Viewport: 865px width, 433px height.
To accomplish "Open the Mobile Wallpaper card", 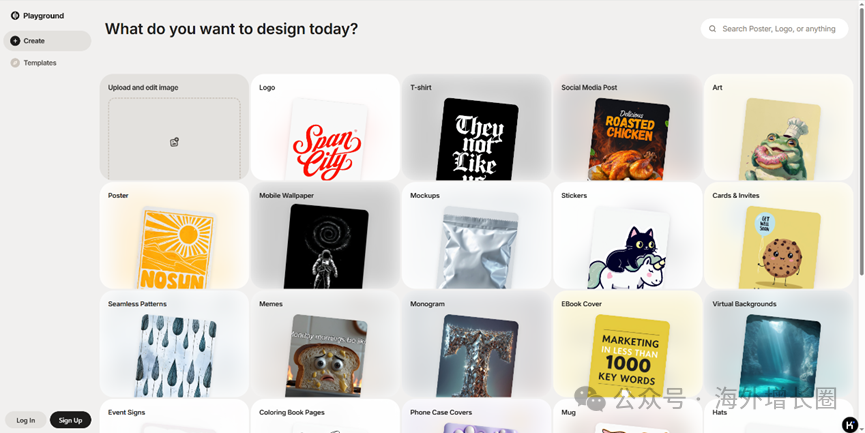I will point(325,236).
